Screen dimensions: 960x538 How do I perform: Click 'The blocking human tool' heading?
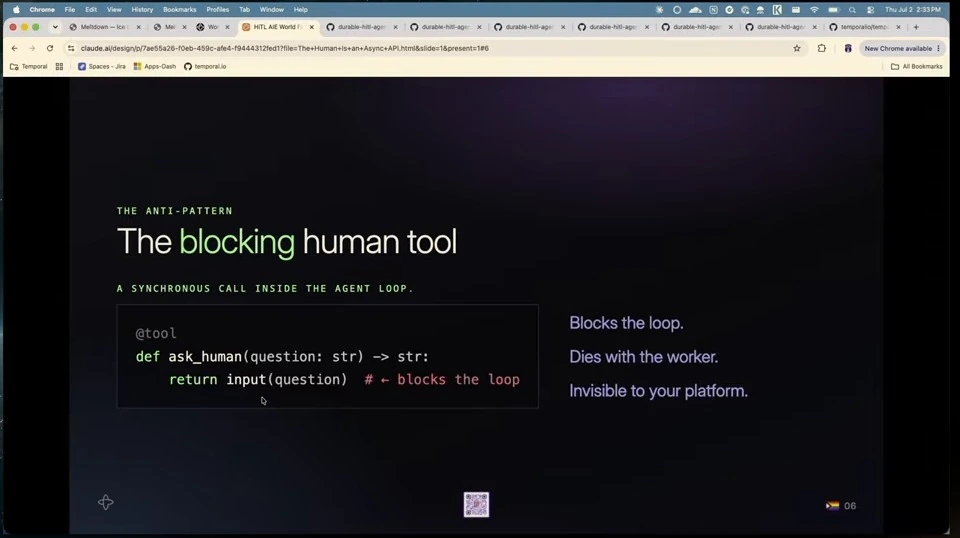[x=287, y=241]
